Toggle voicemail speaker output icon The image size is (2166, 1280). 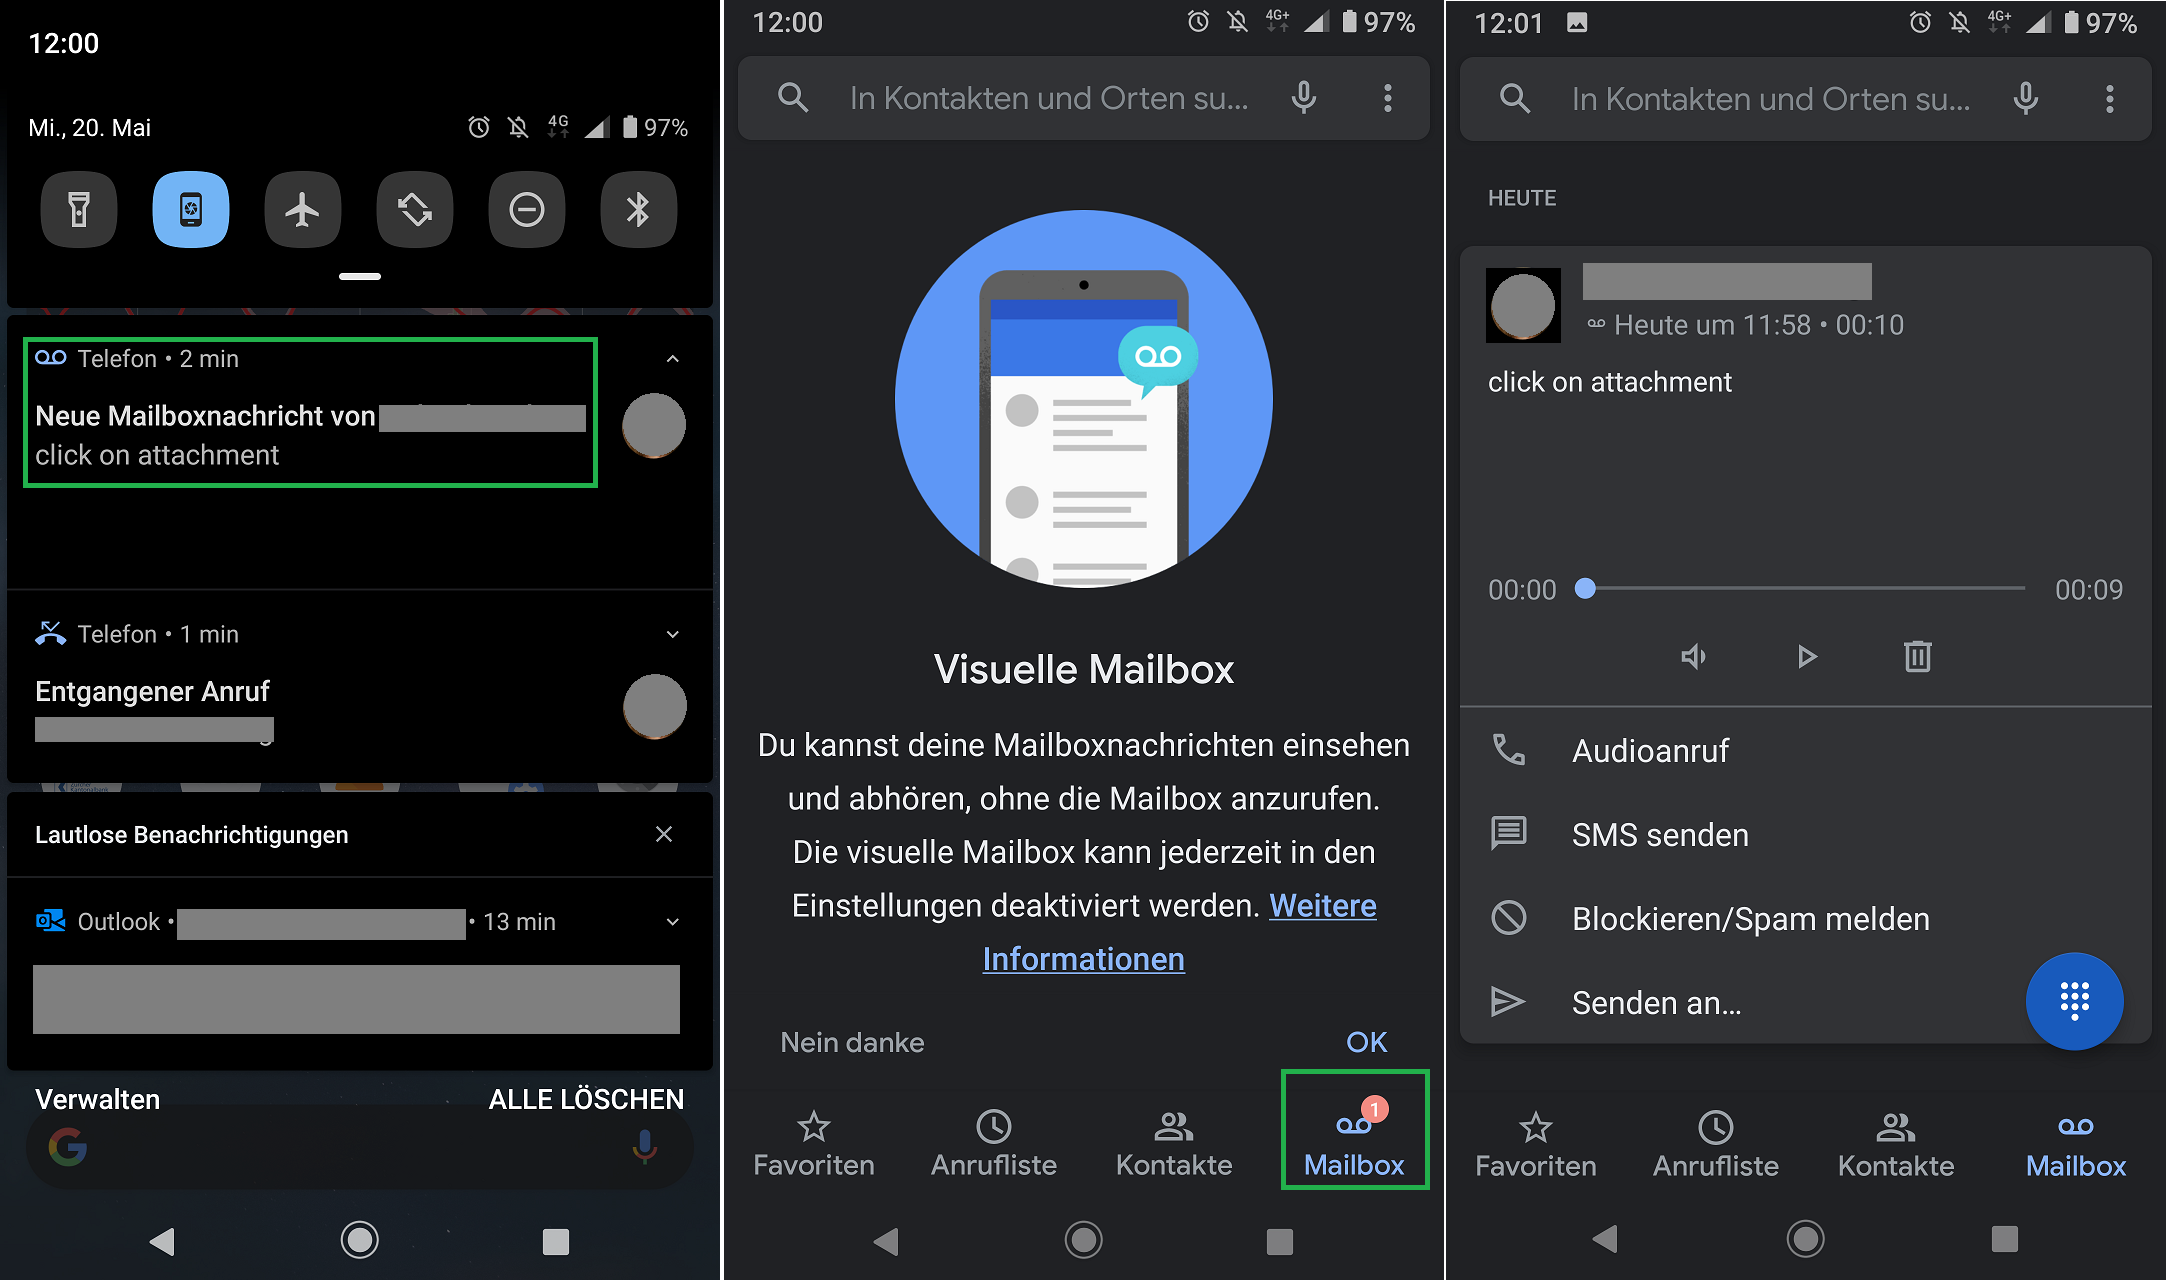[1693, 657]
